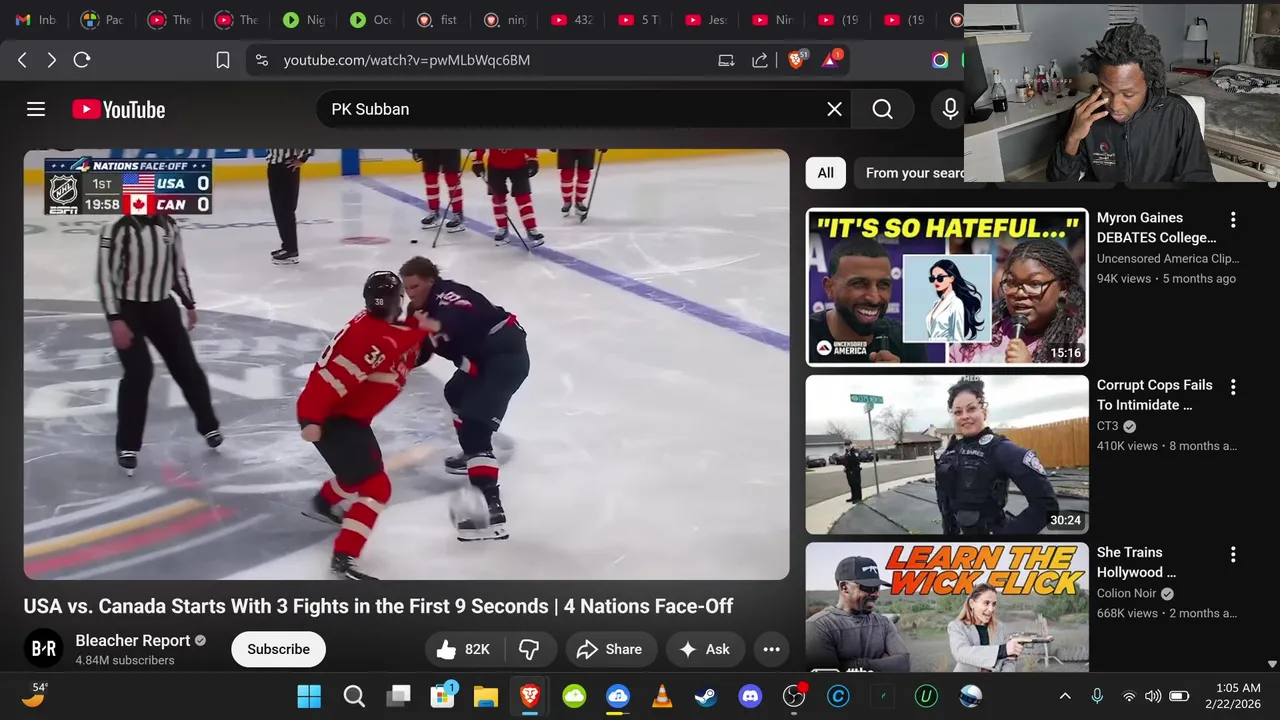Screen dimensions: 1280x720
Task: Switch to the Gmail Inbox tab
Action: [x=35, y=20]
